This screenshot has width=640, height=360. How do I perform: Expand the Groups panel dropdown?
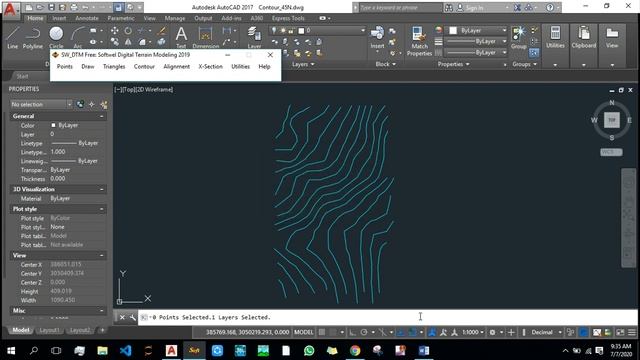point(524,64)
